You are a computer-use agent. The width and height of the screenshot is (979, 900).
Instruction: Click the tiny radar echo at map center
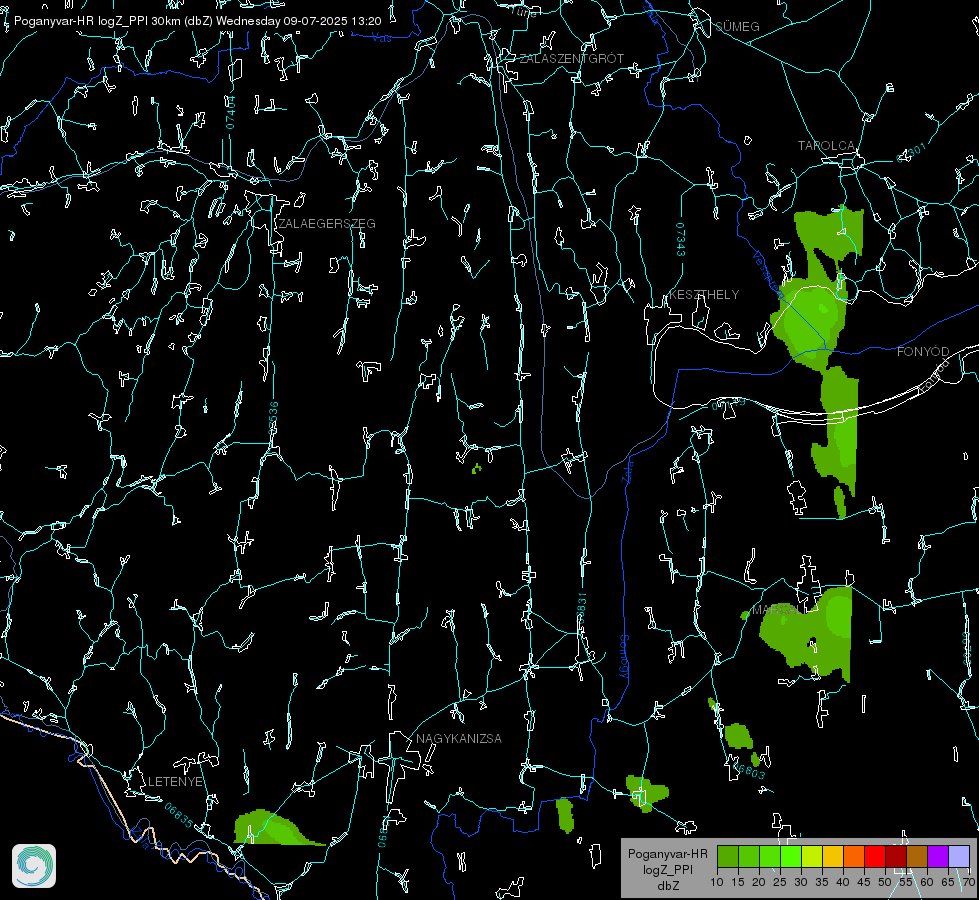pos(476,468)
